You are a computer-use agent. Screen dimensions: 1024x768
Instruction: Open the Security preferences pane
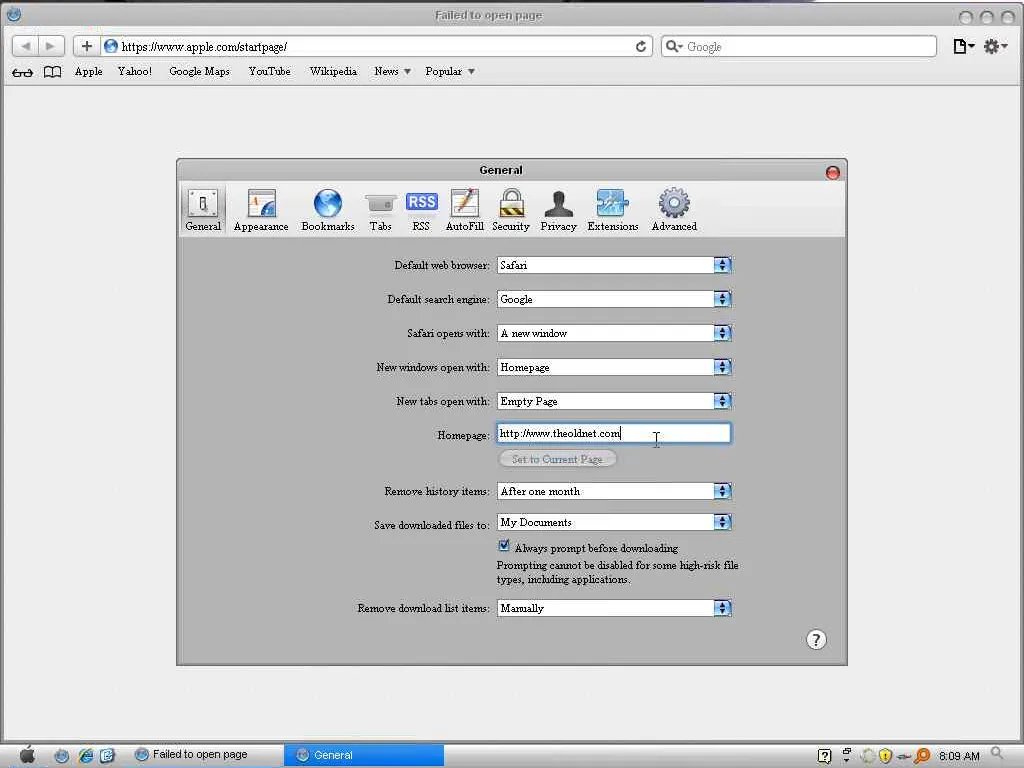pyautogui.click(x=511, y=210)
